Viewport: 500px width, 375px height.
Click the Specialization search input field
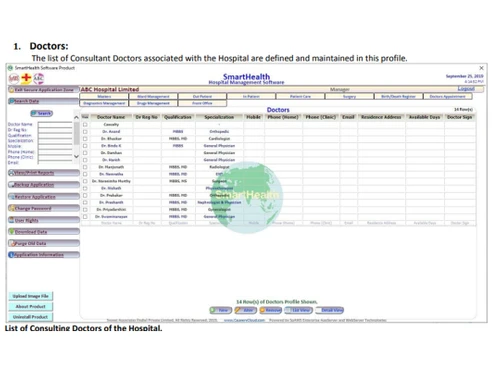pos(55,141)
